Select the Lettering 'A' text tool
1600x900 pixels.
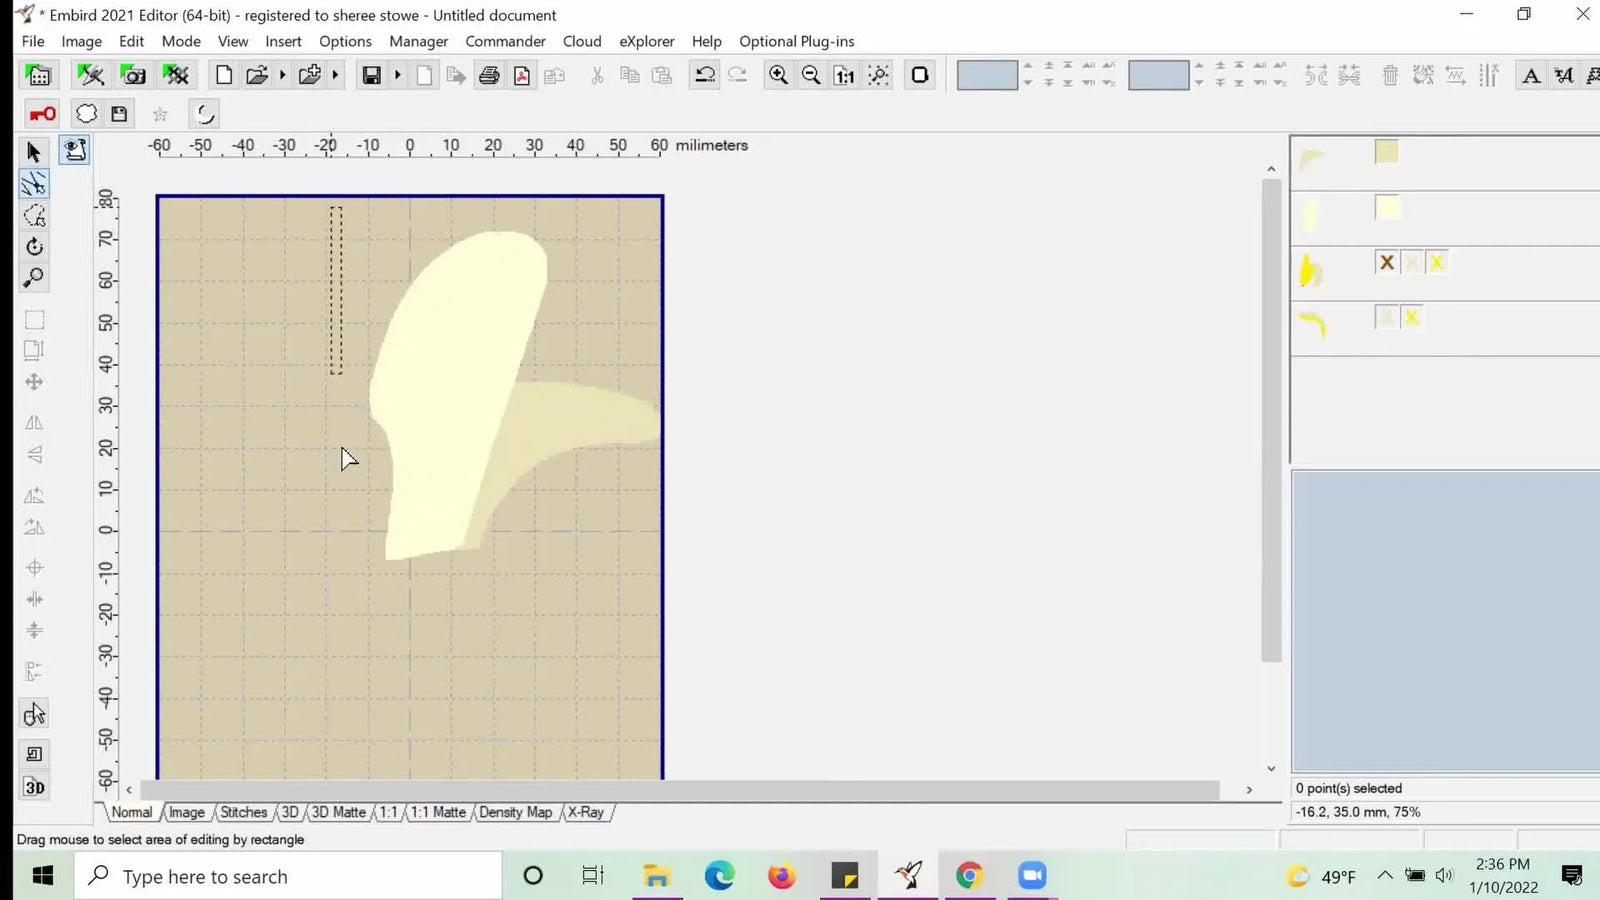(1530, 75)
